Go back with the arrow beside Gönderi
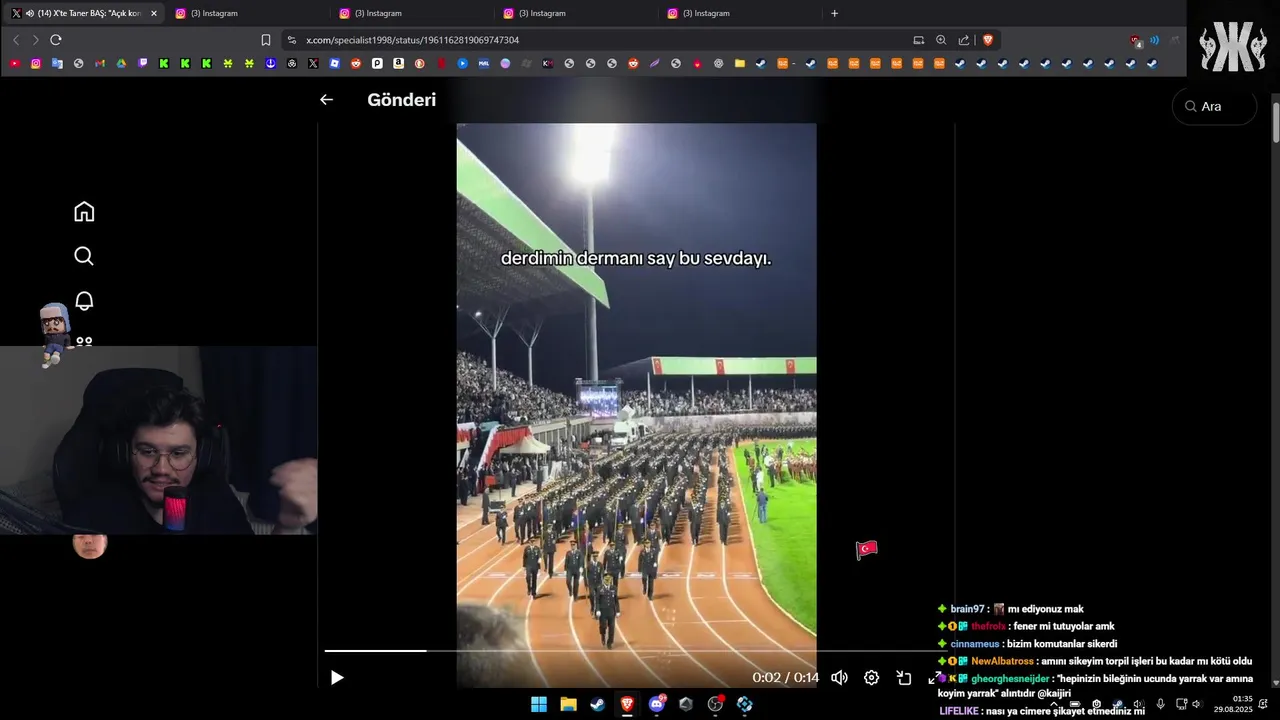This screenshot has width=1280, height=720. [x=326, y=100]
